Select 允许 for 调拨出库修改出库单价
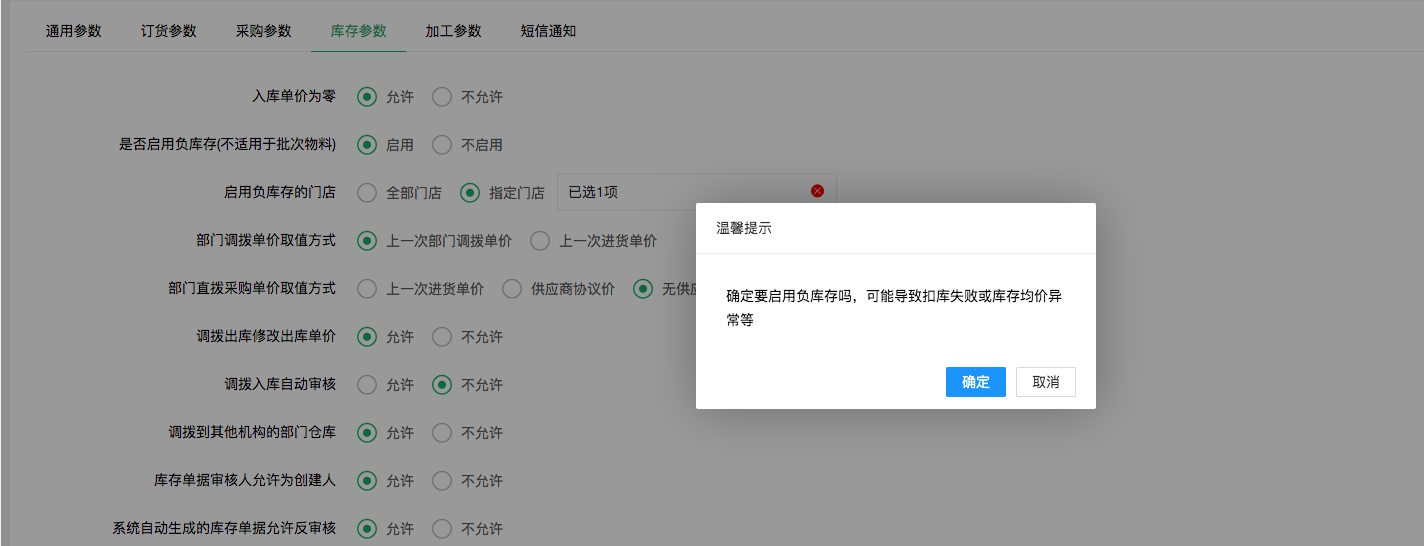The image size is (1424, 546). coord(367,337)
